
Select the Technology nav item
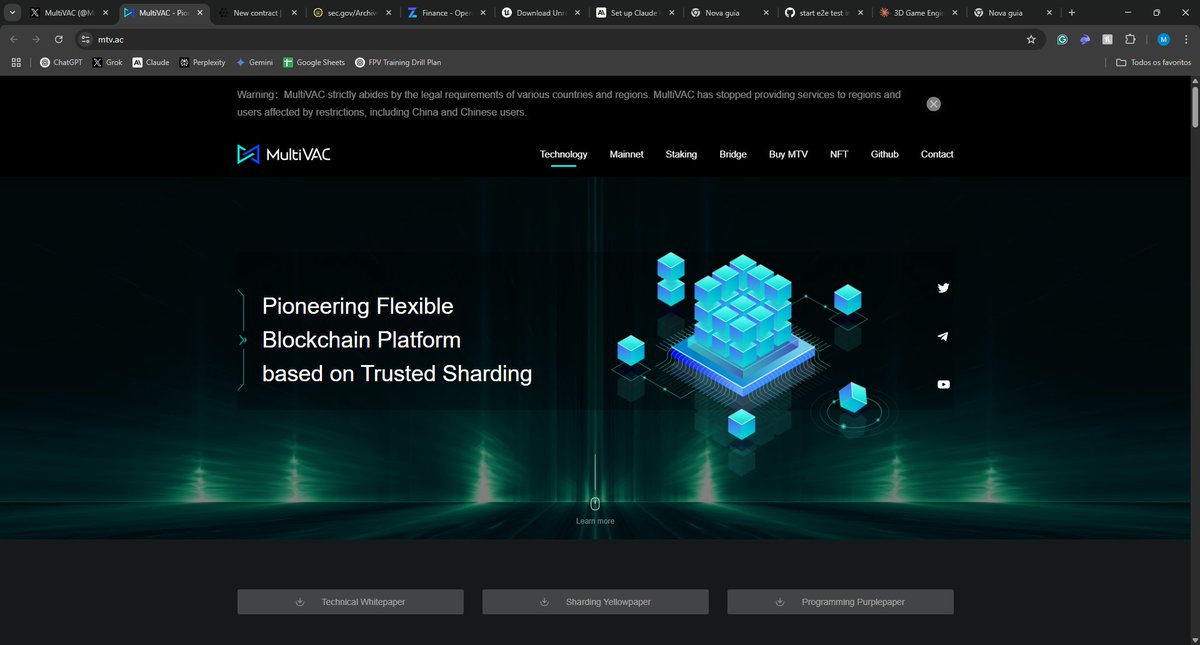564,154
